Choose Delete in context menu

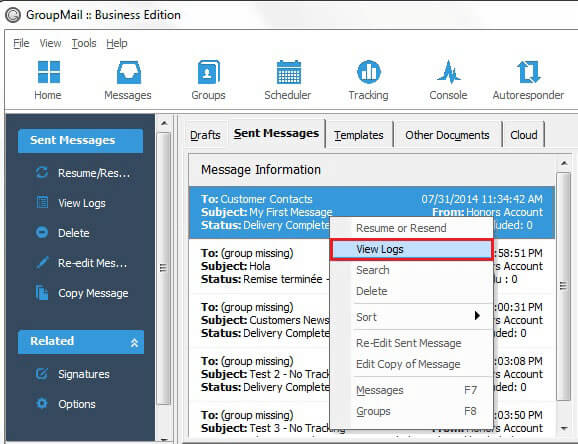[411, 291]
